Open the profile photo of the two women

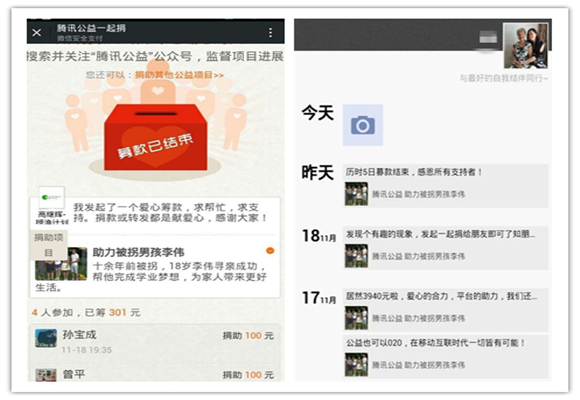pyautogui.click(x=526, y=46)
